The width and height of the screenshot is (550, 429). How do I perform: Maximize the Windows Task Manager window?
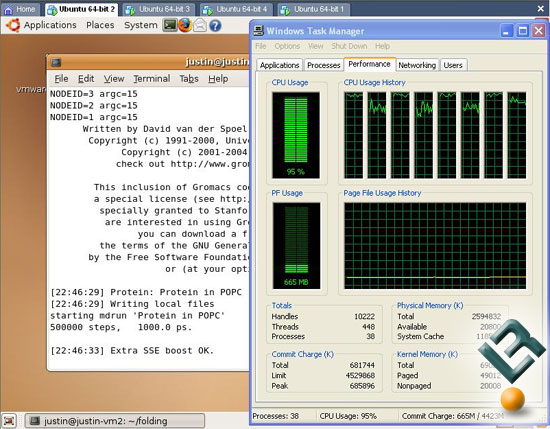pyautogui.click(x=523, y=31)
